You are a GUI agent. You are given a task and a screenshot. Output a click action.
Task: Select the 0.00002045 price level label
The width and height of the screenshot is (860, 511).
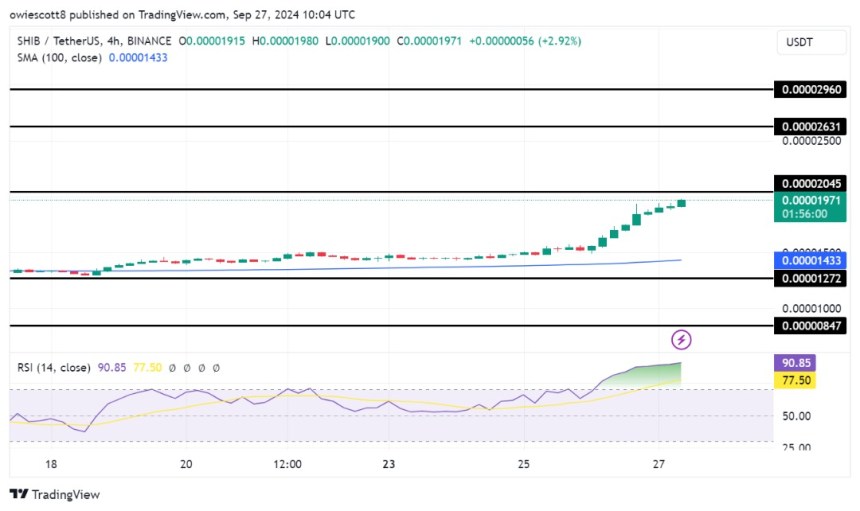811,184
